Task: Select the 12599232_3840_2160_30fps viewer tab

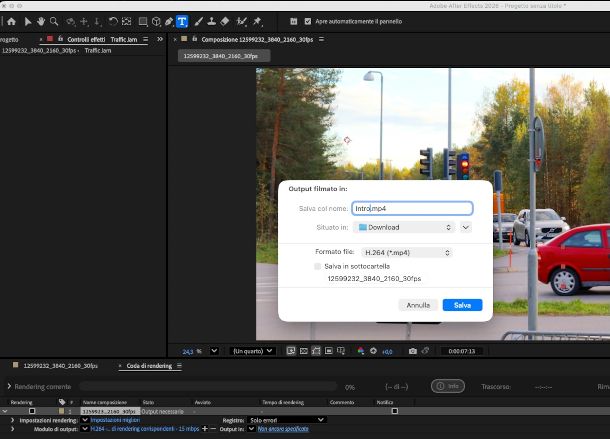Action: 224,56
